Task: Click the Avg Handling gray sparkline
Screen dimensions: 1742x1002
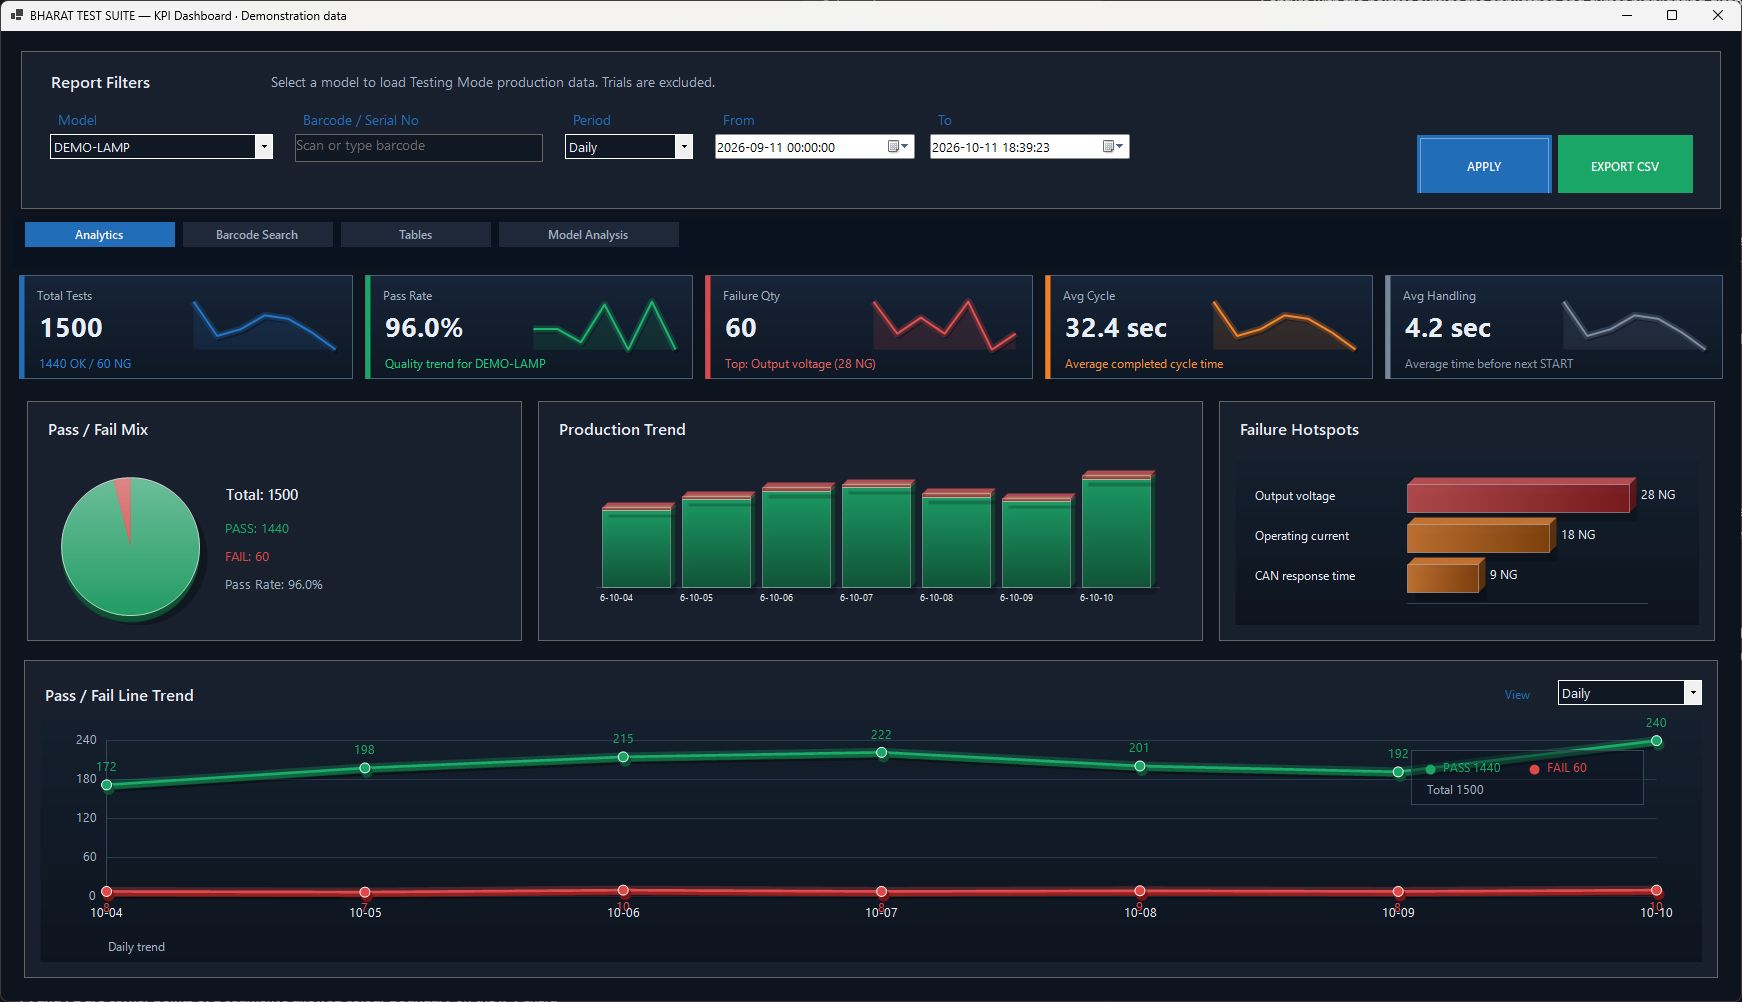Action: pos(1635,325)
